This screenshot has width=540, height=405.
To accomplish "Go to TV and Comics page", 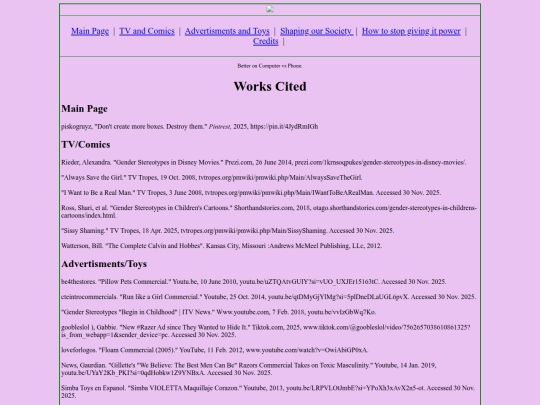I will [147, 31].
